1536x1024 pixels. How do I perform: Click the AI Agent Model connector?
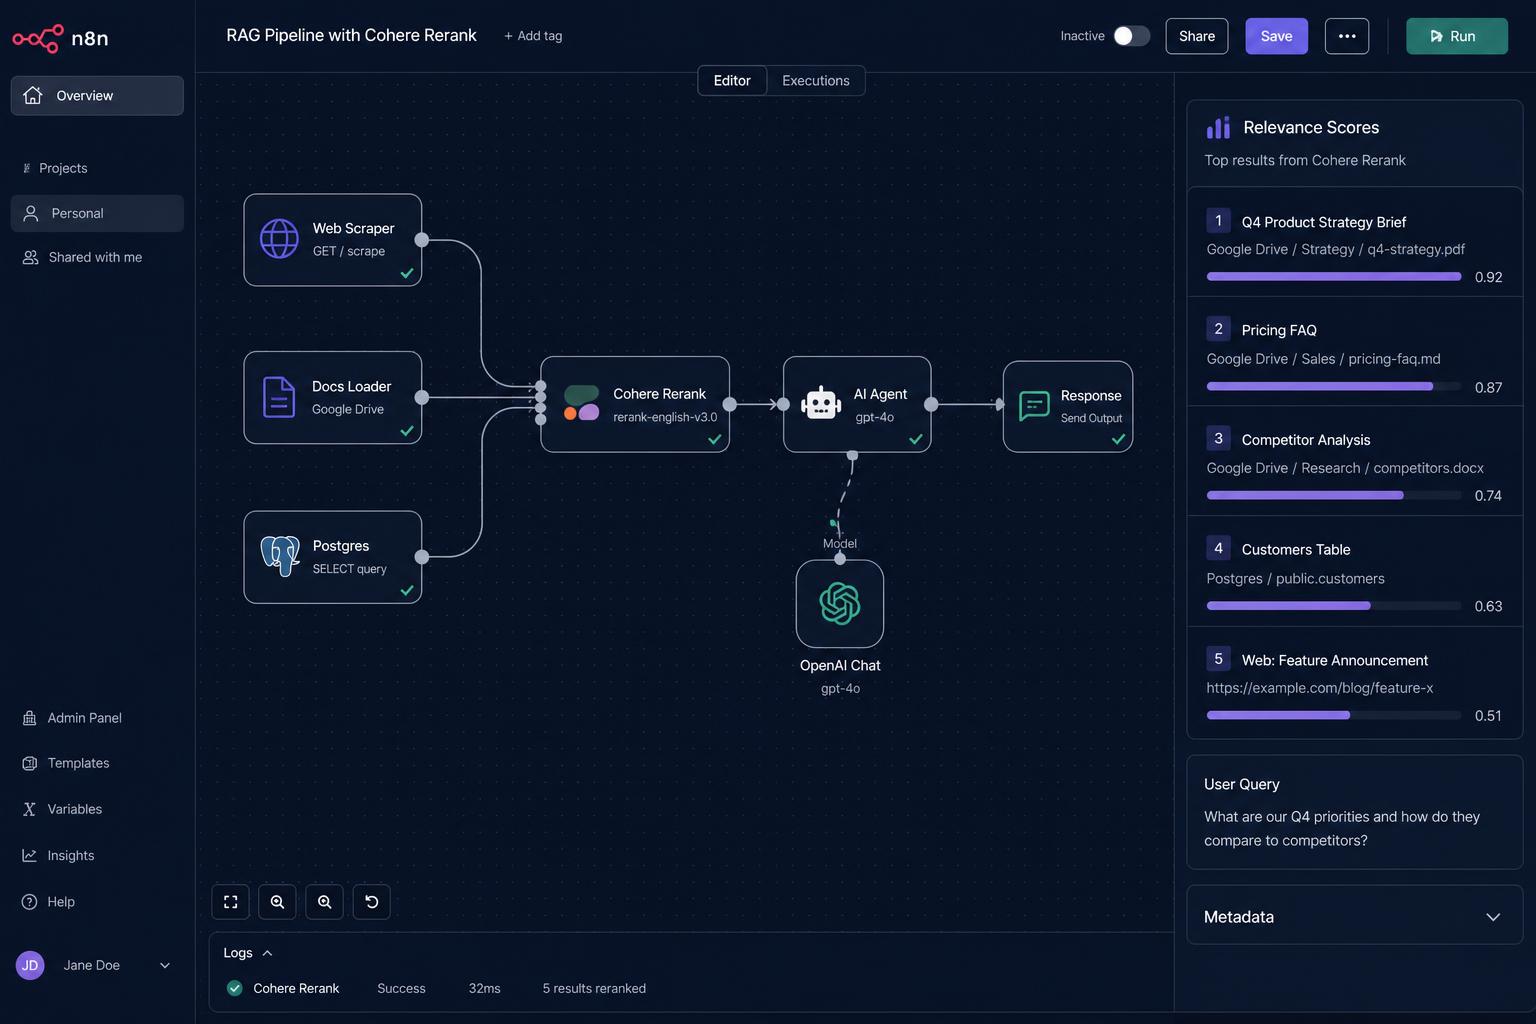(852, 456)
